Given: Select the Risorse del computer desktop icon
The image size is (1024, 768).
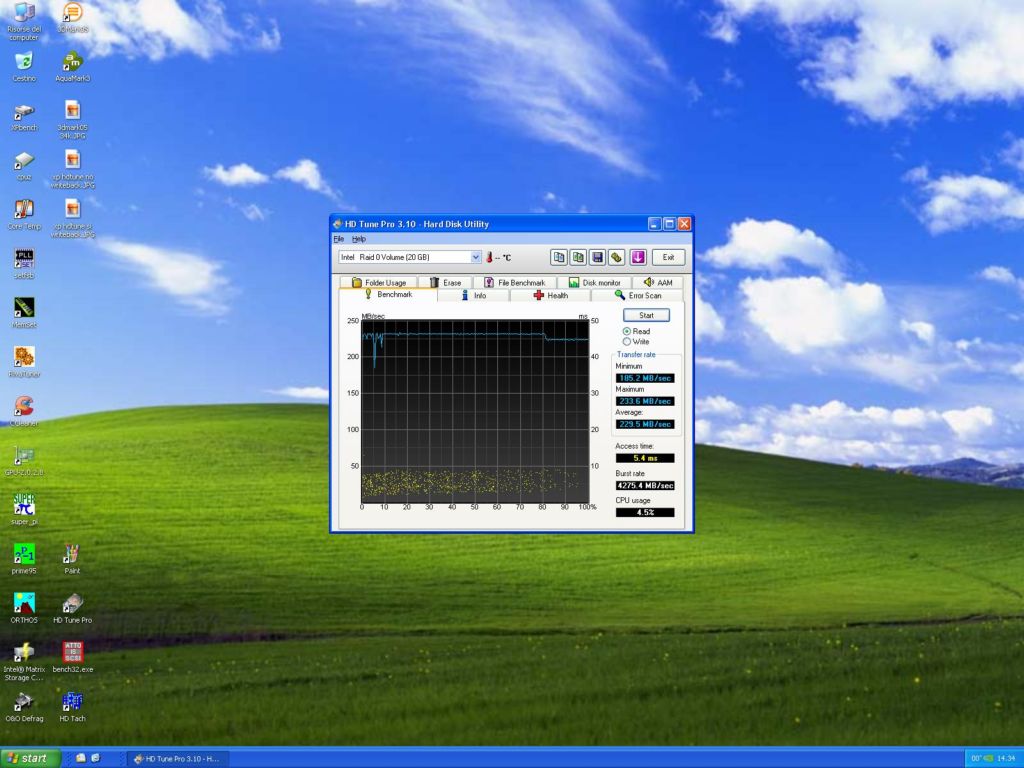Looking at the screenshot, I should (x=24, y=21).
